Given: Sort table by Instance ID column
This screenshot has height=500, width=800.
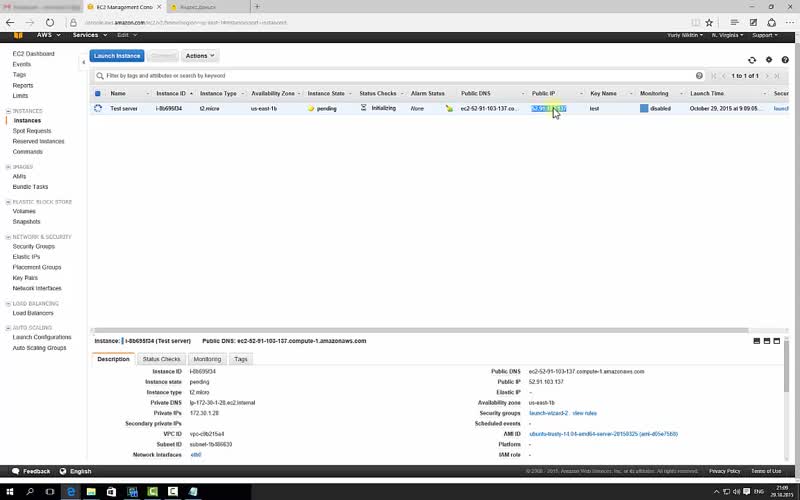Looking at the screenshot, I should 171,93.
